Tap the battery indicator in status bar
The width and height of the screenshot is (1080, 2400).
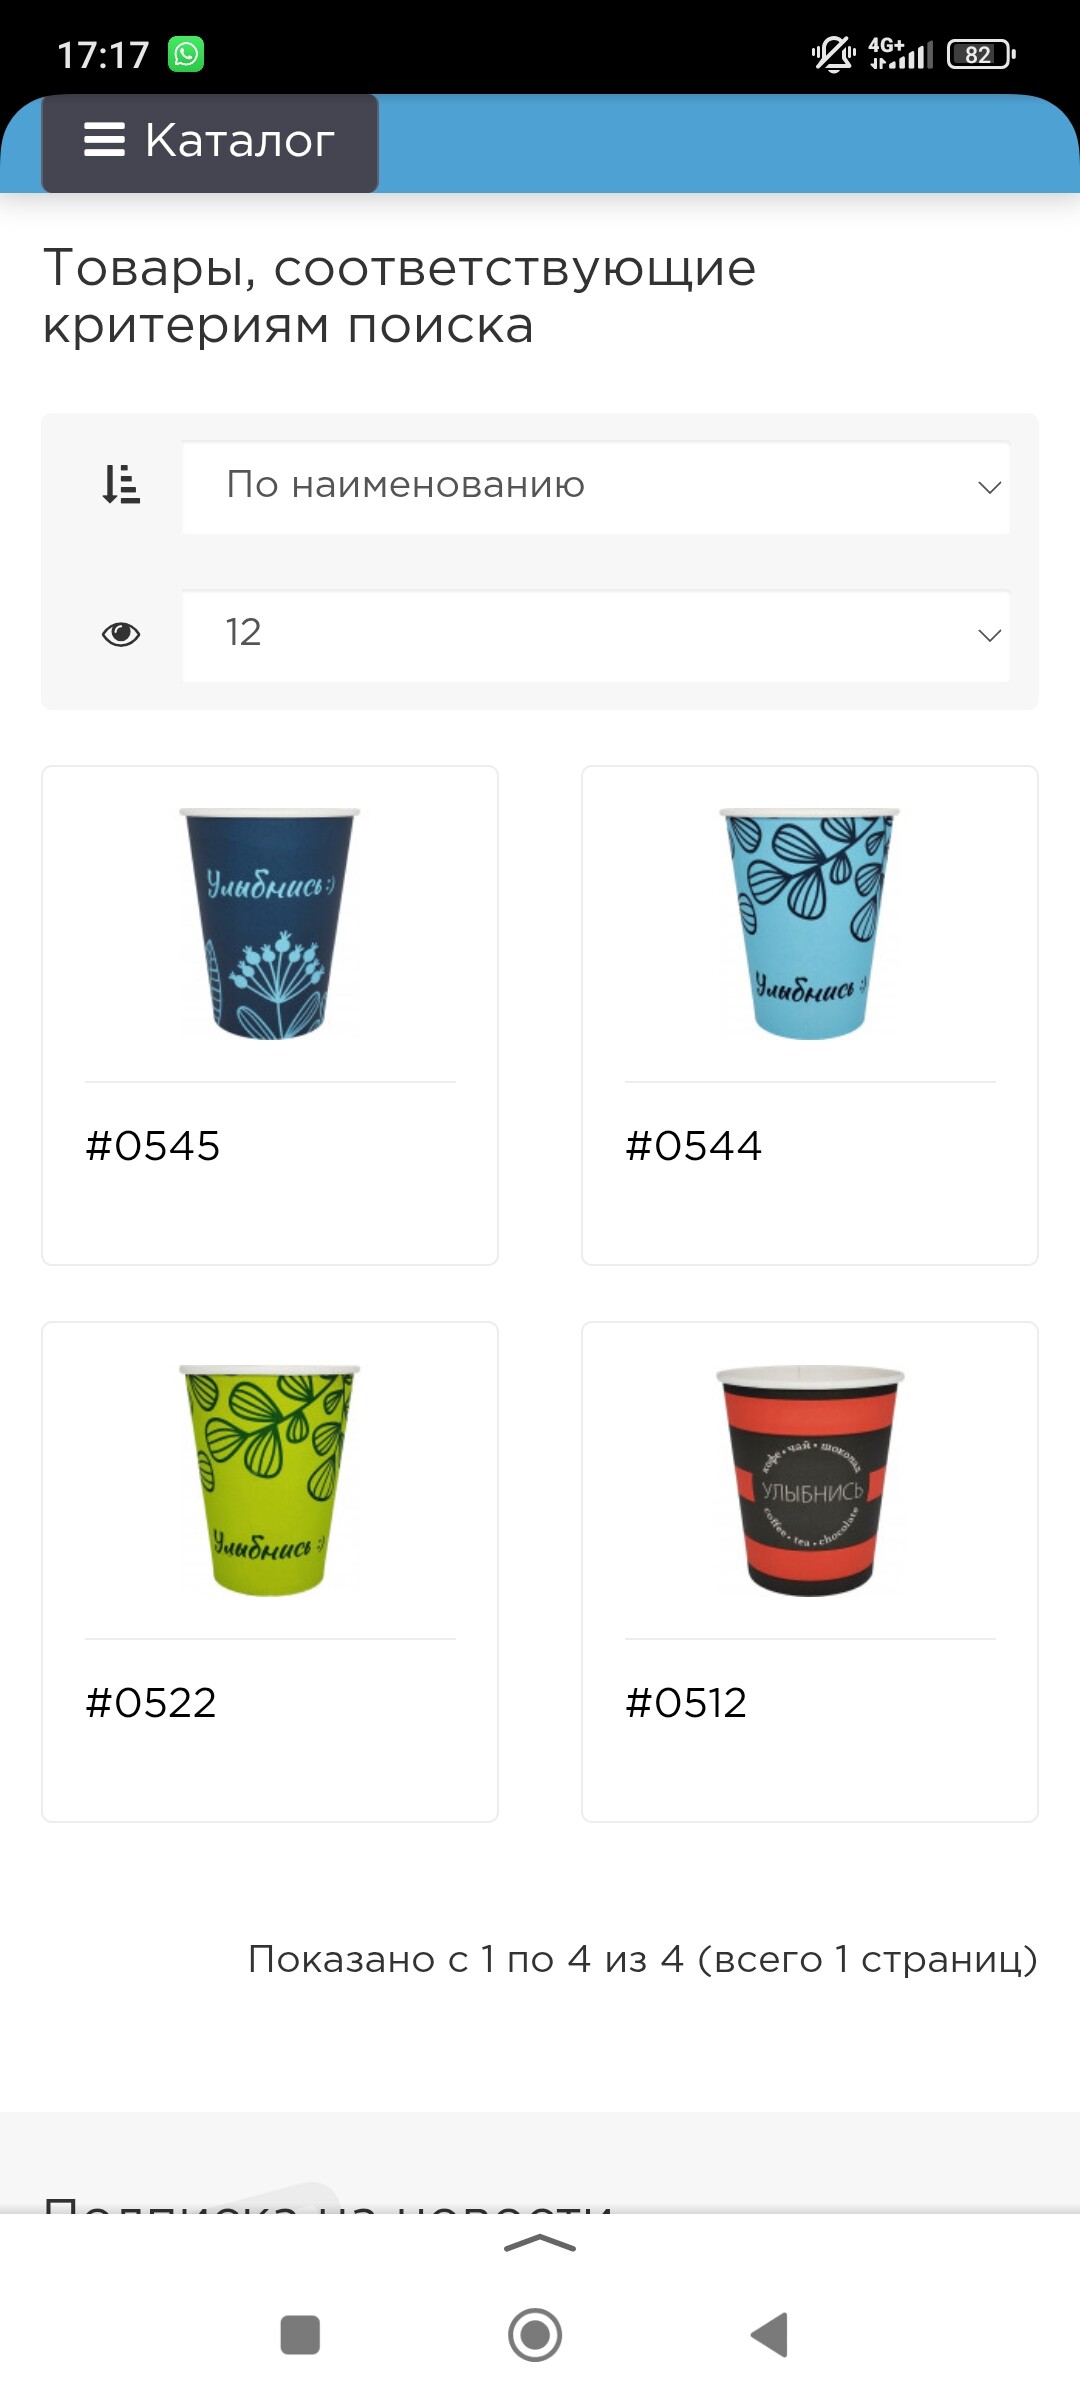(981, 54)
